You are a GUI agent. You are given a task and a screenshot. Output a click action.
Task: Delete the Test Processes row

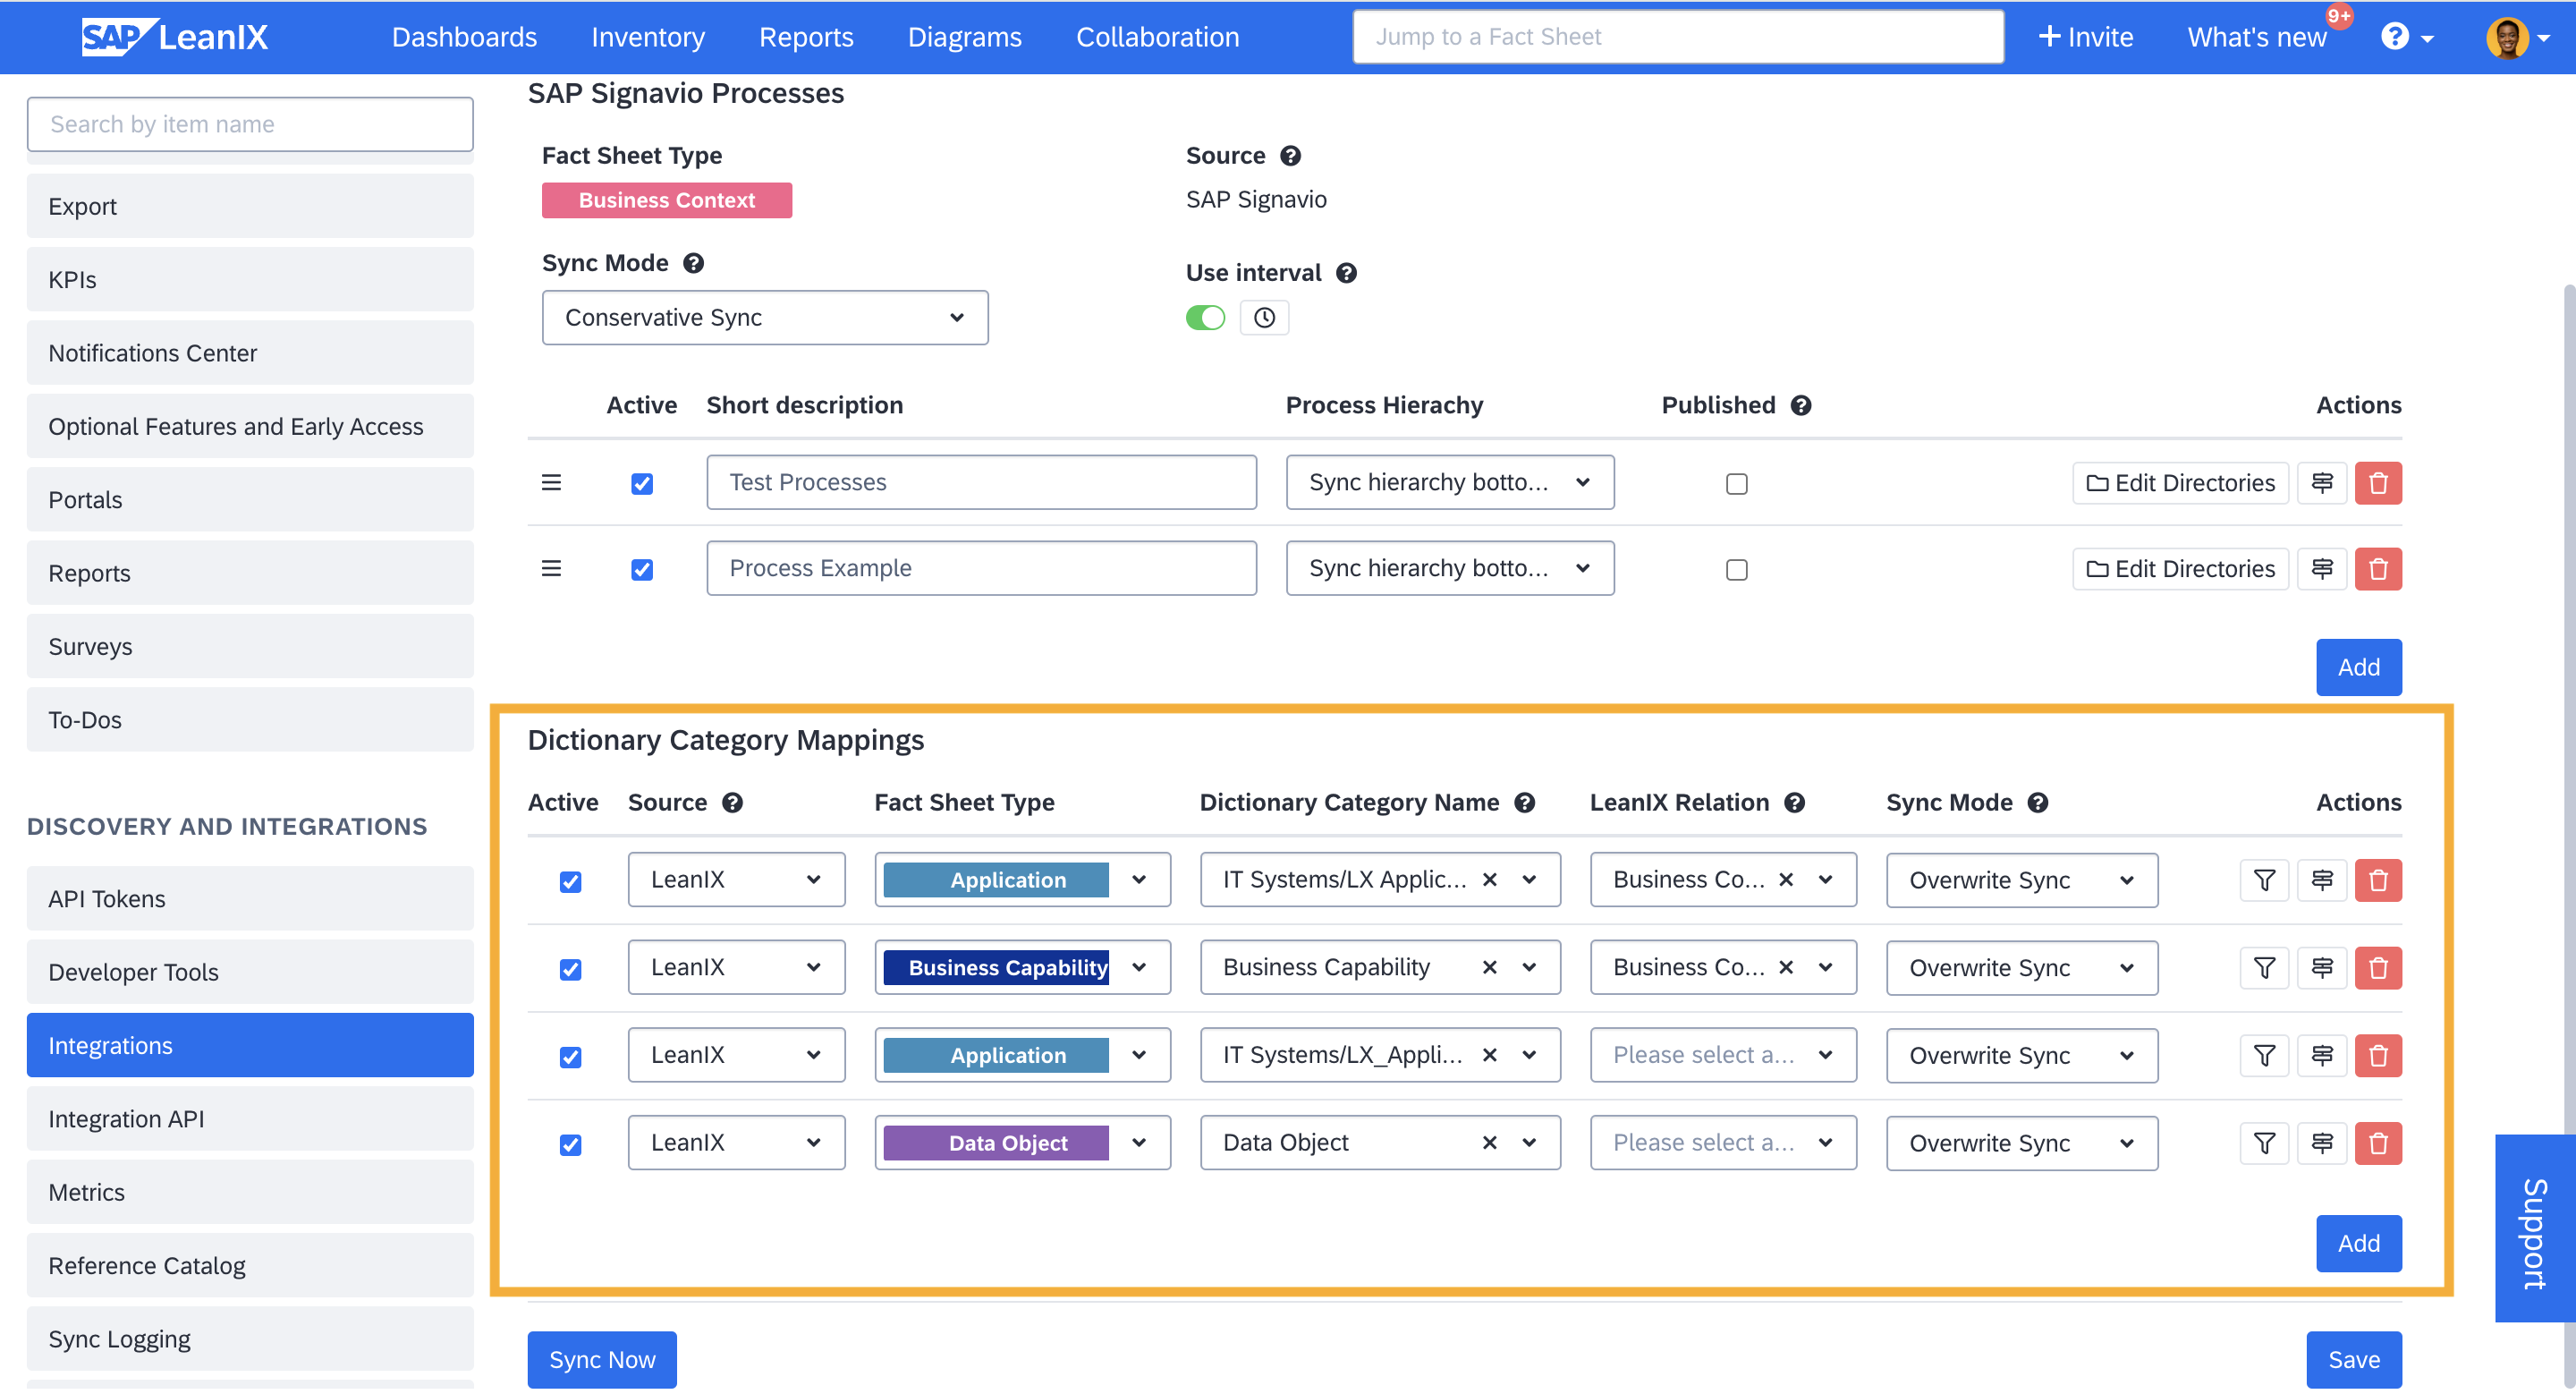[x=2377, y=483]
